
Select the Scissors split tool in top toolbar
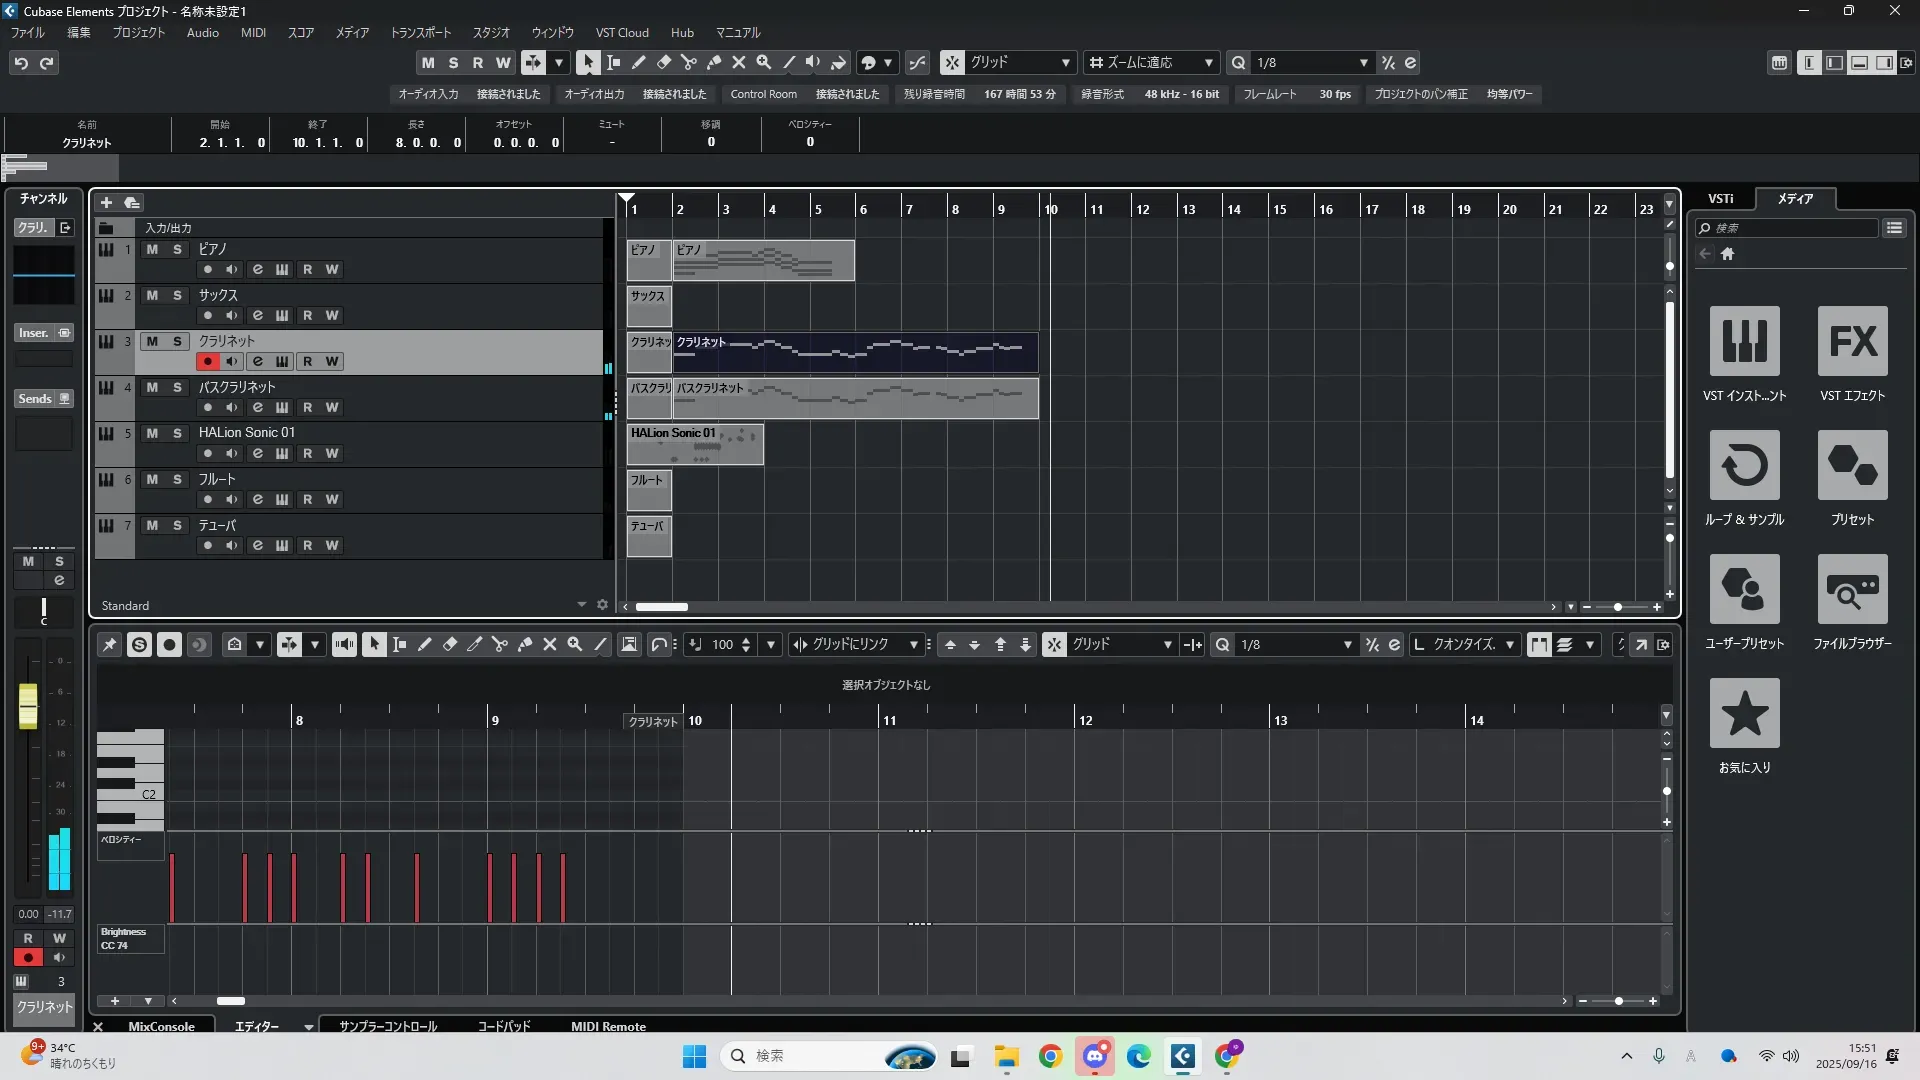pyautogui.click(x=689, y=63)
